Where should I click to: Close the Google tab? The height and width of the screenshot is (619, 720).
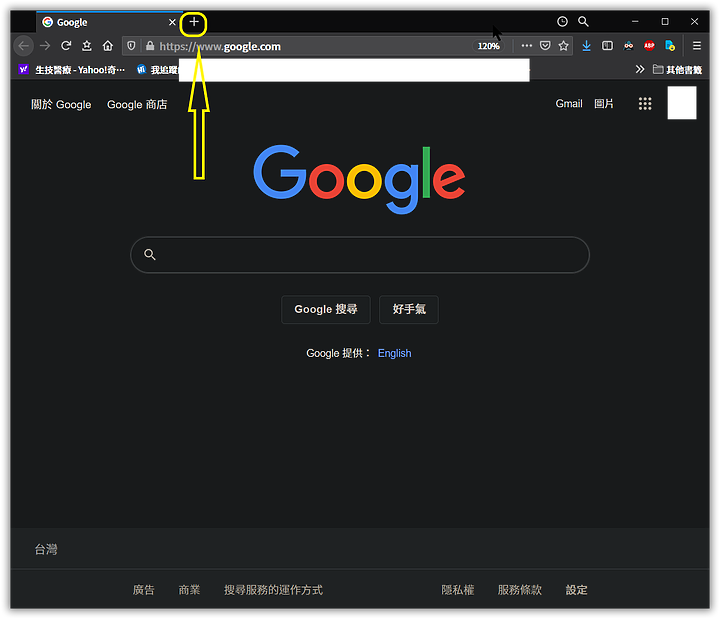click(172, 22)
